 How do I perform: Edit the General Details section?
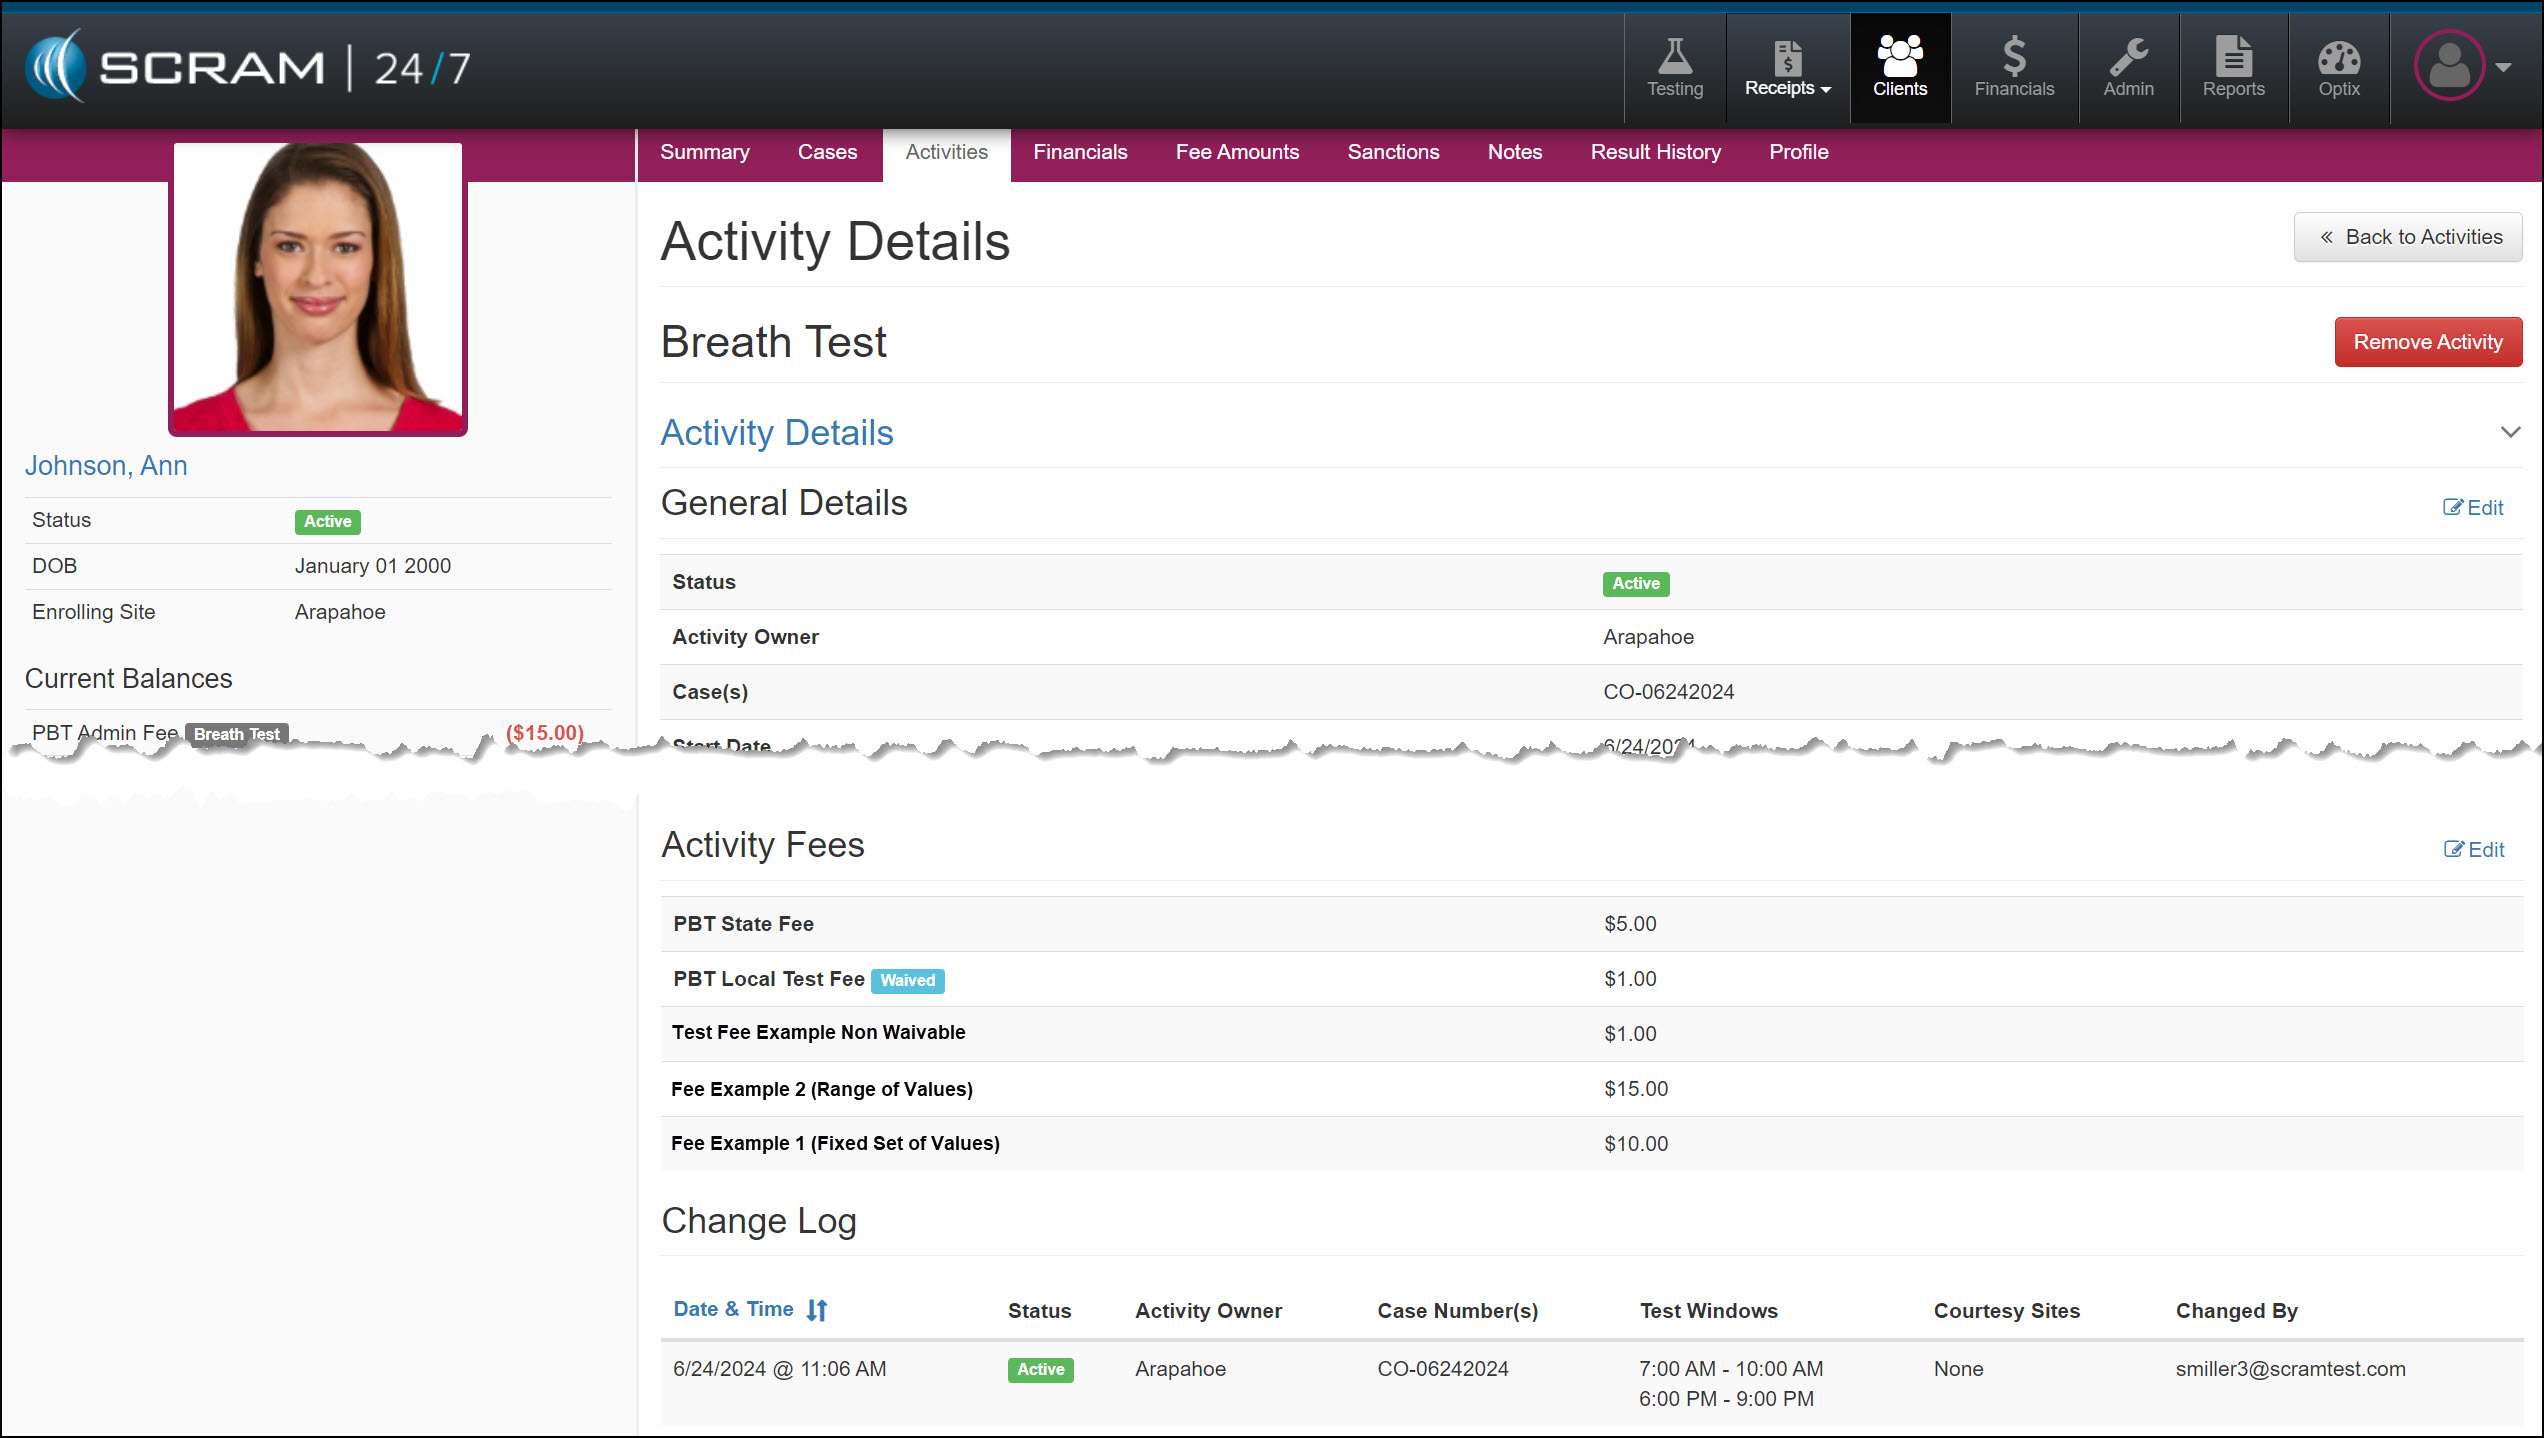[2473, 507]
